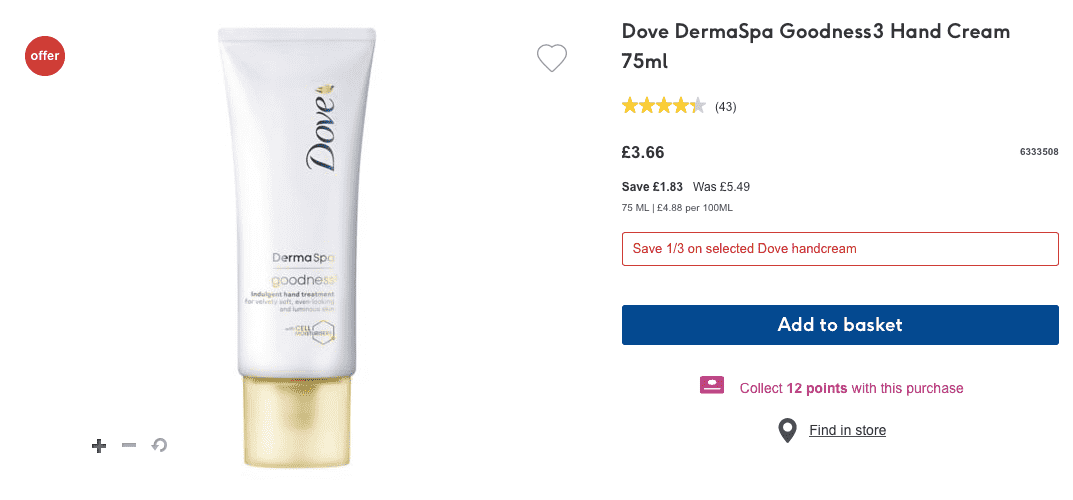
Task: View the 43 customer reviews count
Action: pyautogui.click(x=725, y=107)
